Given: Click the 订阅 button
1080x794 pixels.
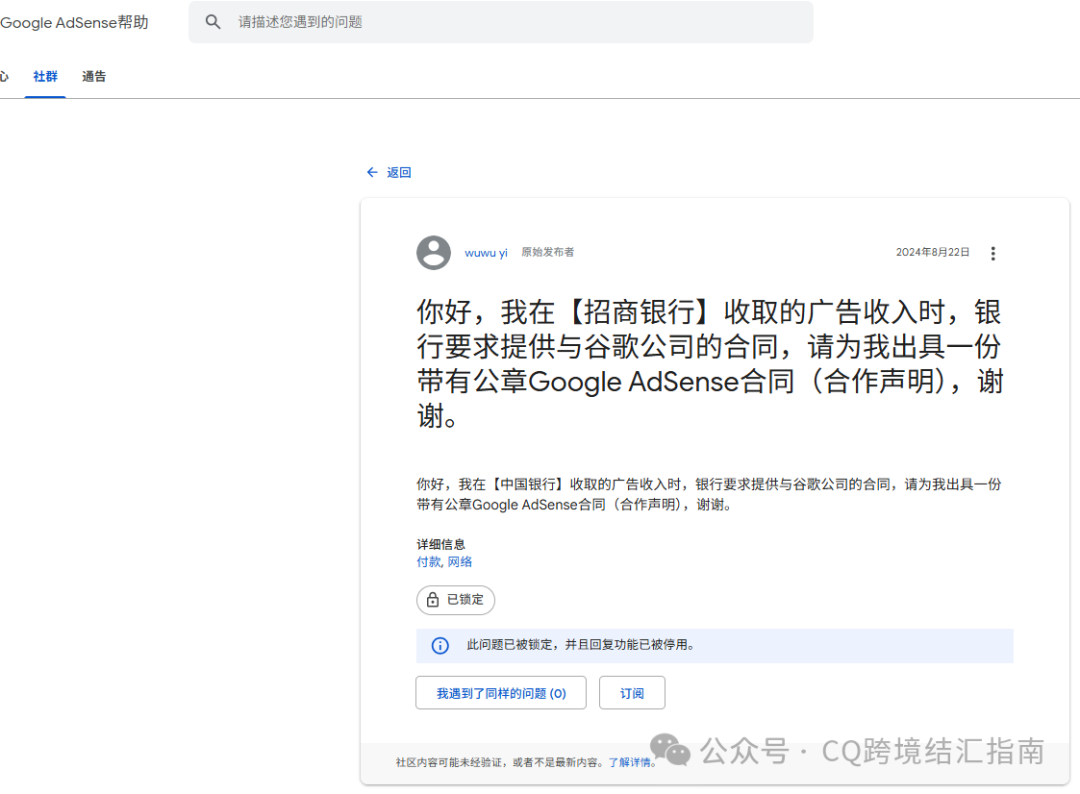Looking at the screenshot, I should [x=632, y=692].
